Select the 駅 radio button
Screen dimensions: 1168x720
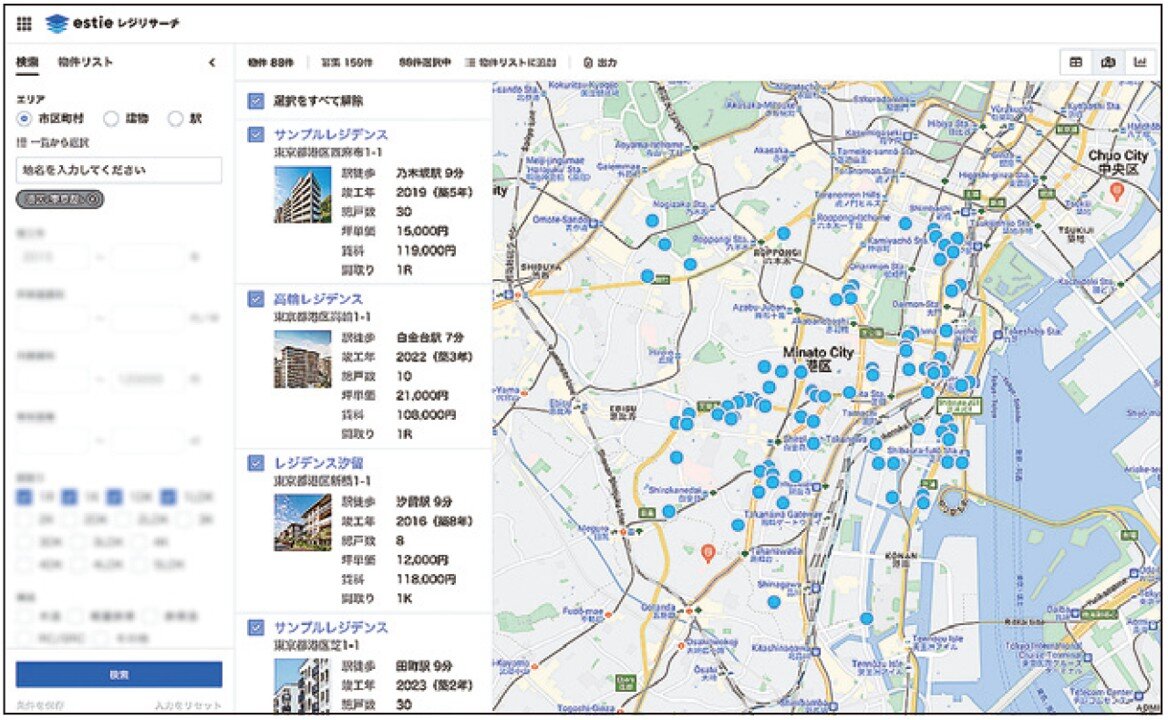point(176,118)
